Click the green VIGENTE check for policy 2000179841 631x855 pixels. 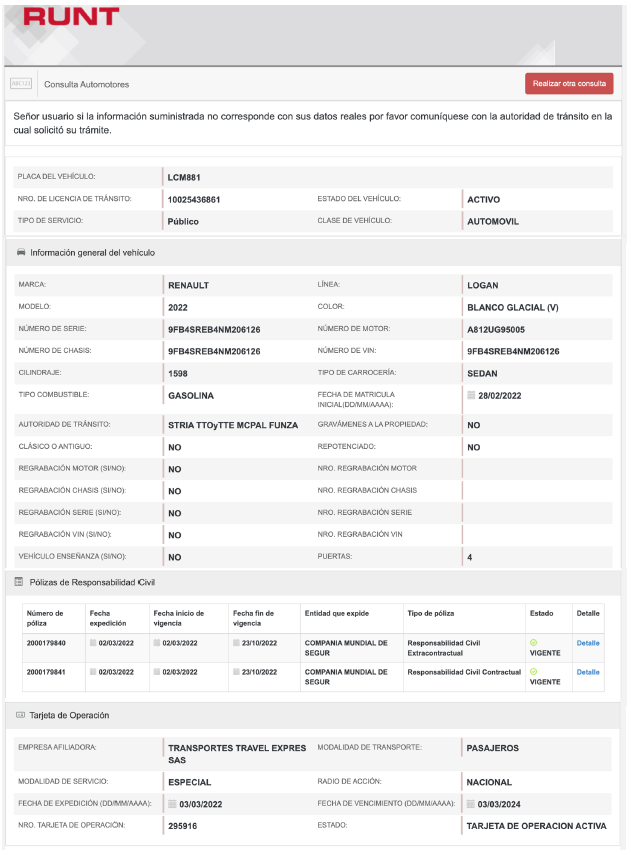point(533,672)
